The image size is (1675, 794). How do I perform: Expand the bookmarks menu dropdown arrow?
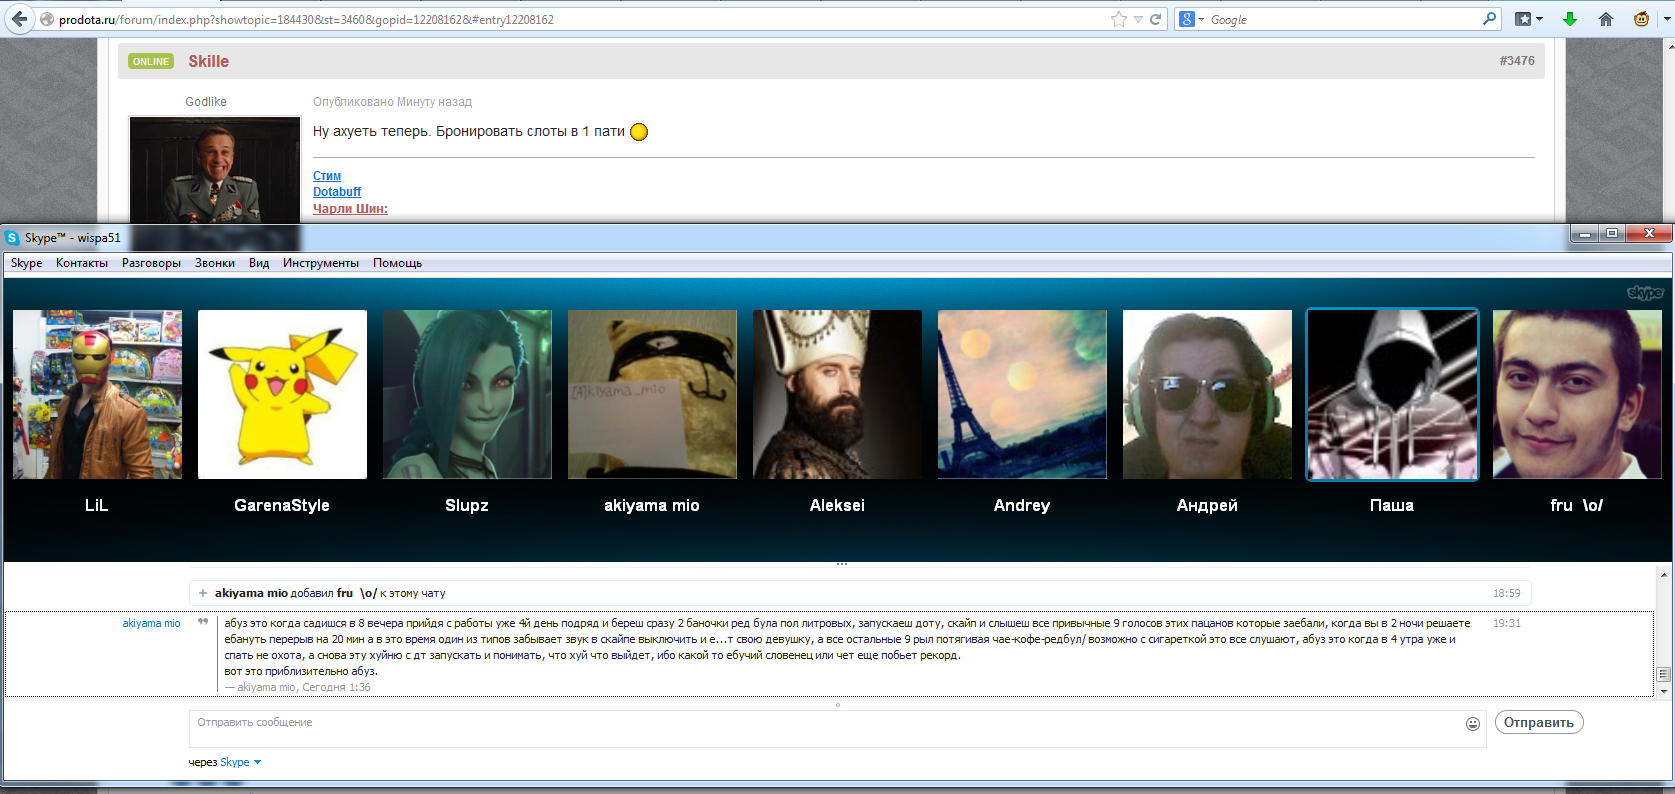point(1539,19)
